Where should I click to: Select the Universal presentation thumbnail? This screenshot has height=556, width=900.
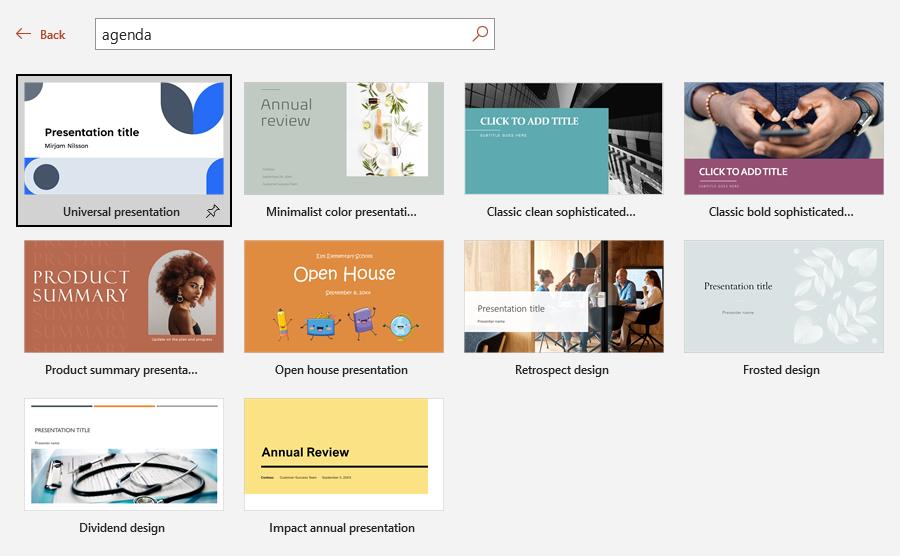pos(124,138)
